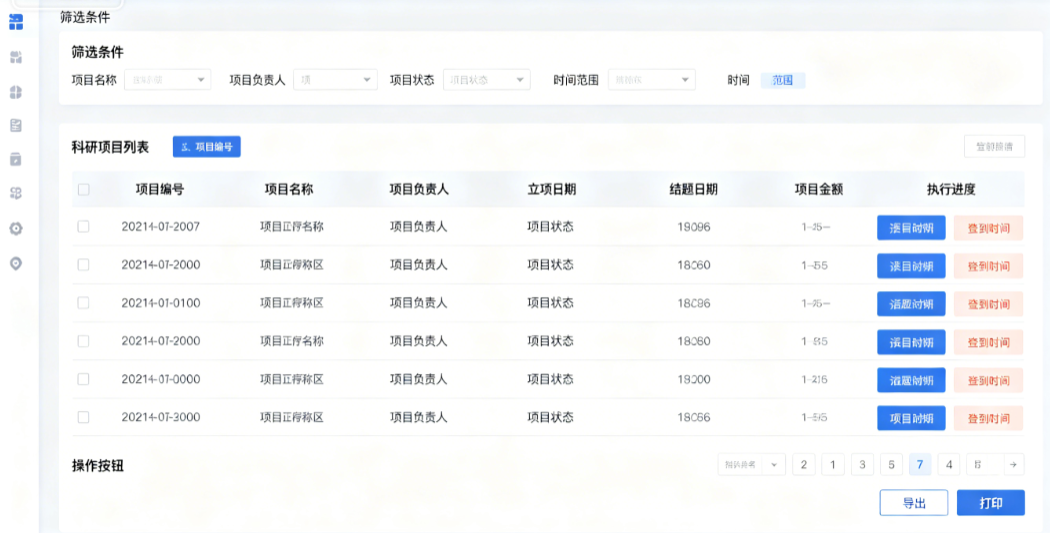Image resolution: width=1050 pixels, height=533 pixels.
Task: Click blue action button in row 2021-07-0000
Action: [911, 380]
